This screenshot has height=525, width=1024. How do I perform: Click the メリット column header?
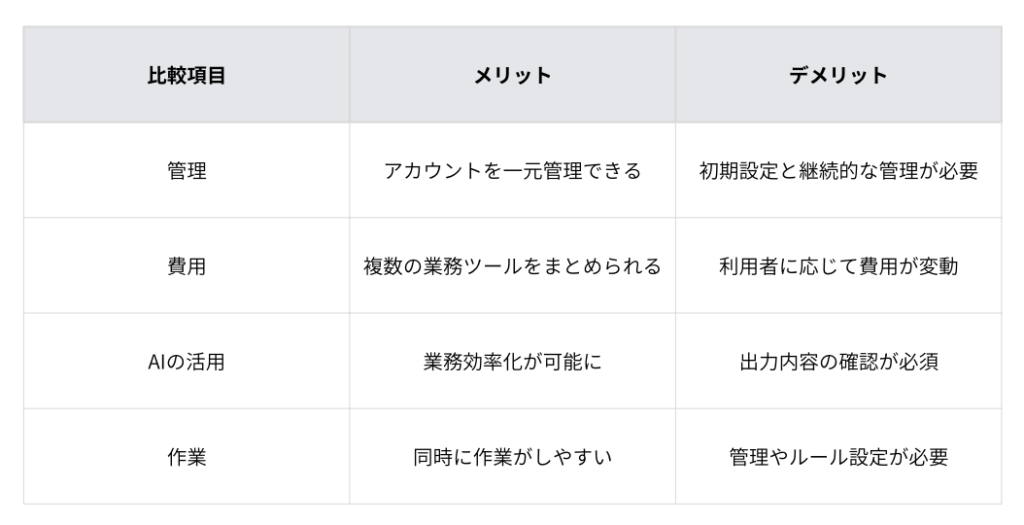click(512, 75)
